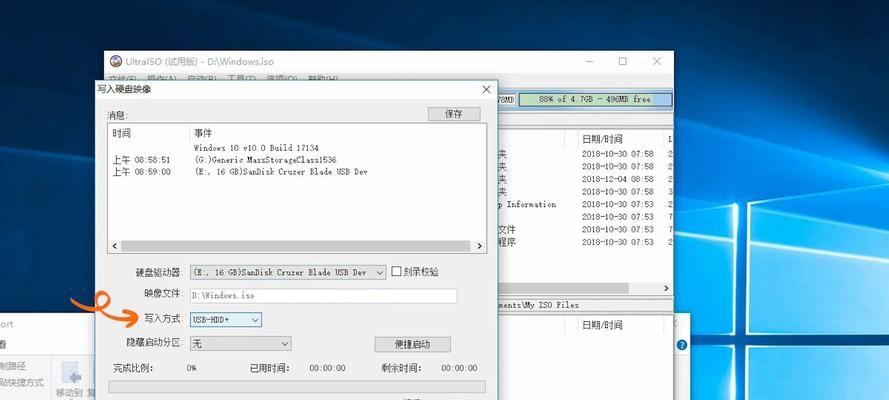Image resolution: width=889 pixels, height=400 pixels.
Task: Click the 保存 button beside the message log
Action: (454, 114)
